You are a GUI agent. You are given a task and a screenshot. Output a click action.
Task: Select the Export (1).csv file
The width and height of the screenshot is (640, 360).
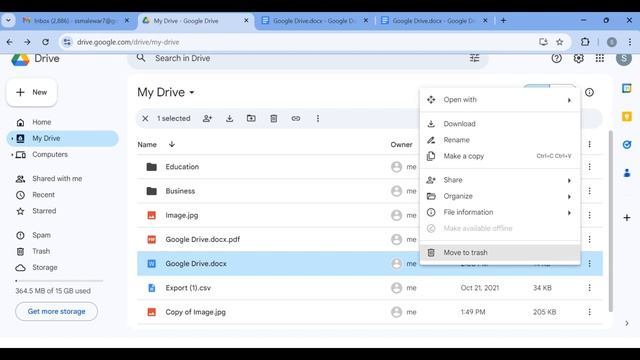[369, 288]
